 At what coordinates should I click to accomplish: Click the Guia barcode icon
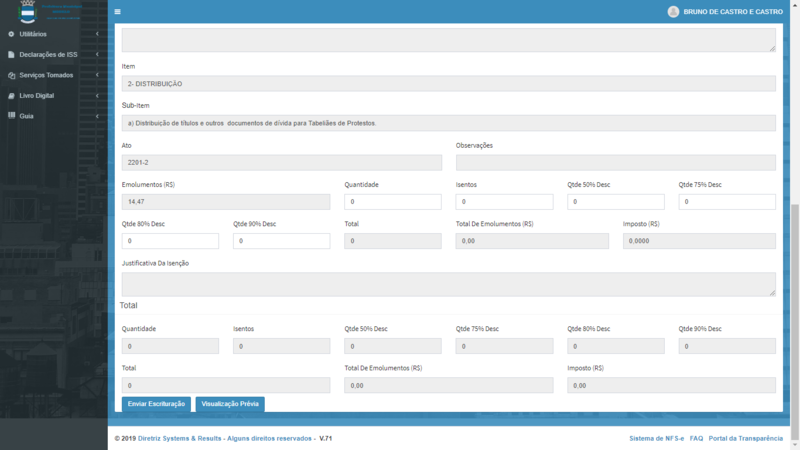tap(11, 116)
